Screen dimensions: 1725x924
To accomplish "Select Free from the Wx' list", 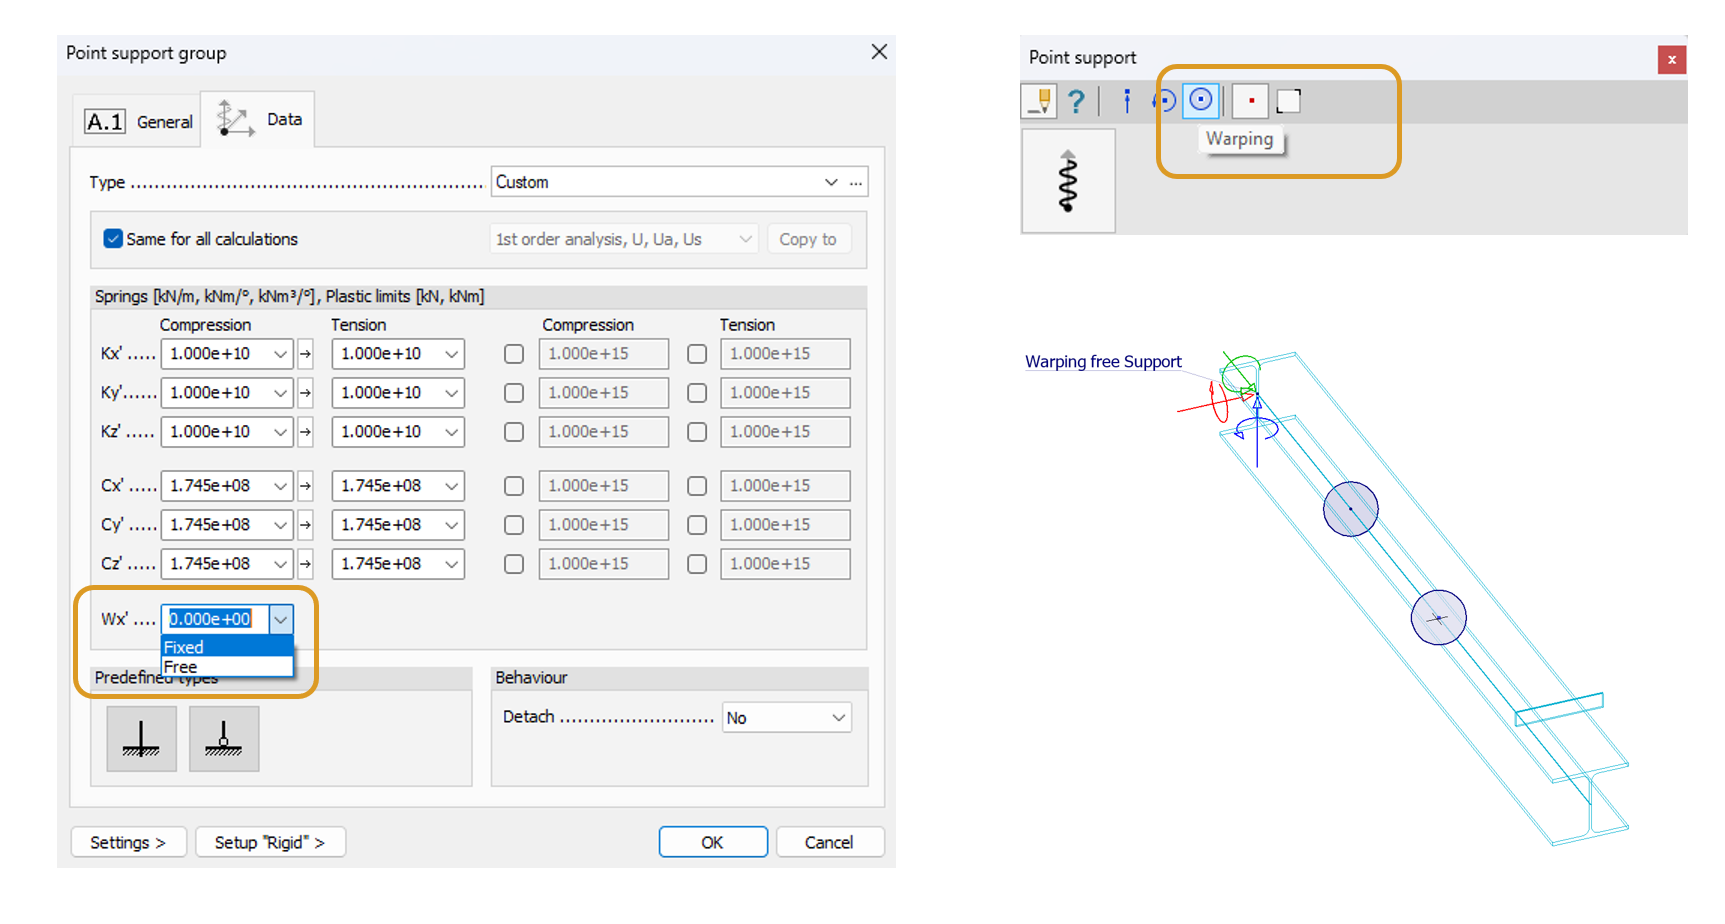I will [181, 666].
